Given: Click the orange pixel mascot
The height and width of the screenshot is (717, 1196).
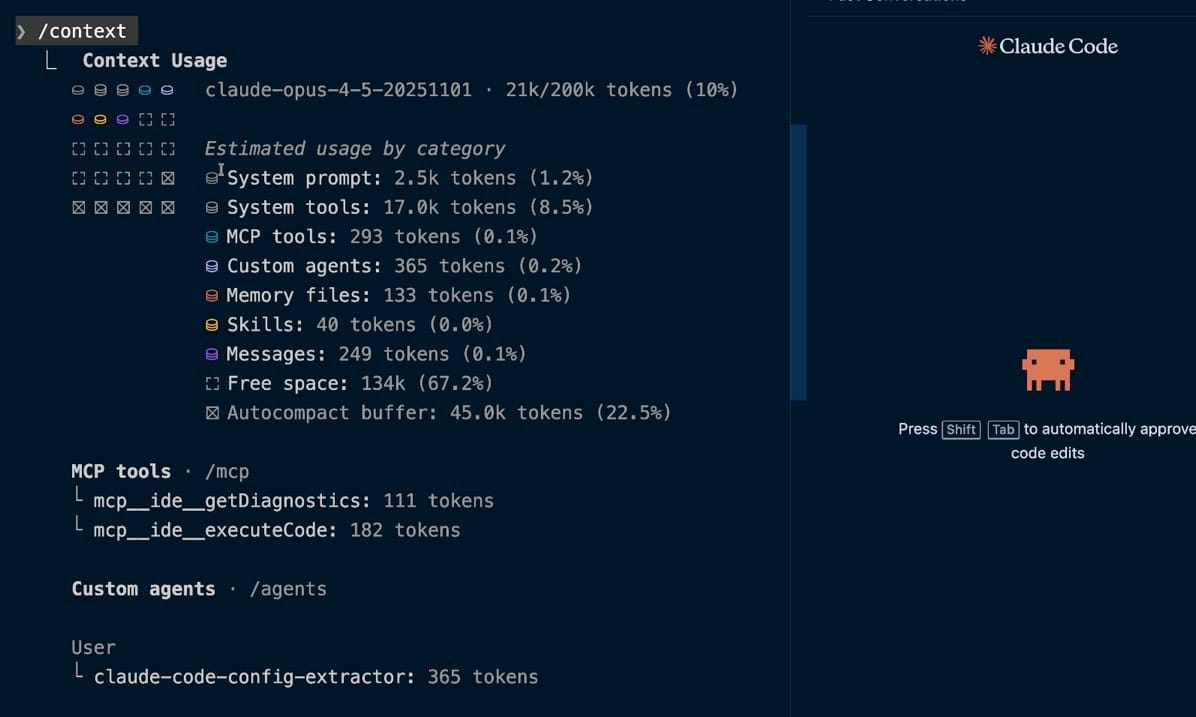Looking at the screenshot, I should pos(1047,370).
